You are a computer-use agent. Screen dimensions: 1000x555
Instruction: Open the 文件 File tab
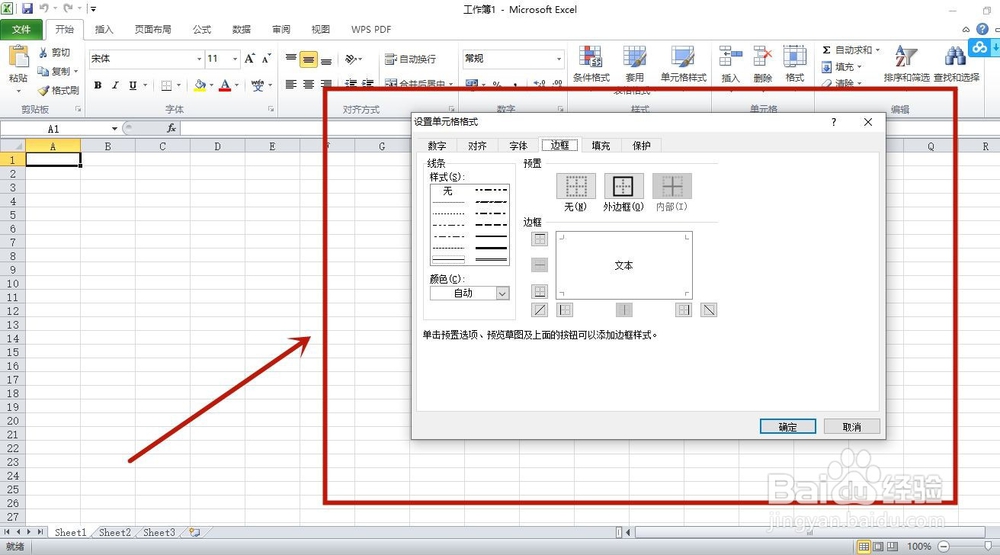click(x=21, y=29)
